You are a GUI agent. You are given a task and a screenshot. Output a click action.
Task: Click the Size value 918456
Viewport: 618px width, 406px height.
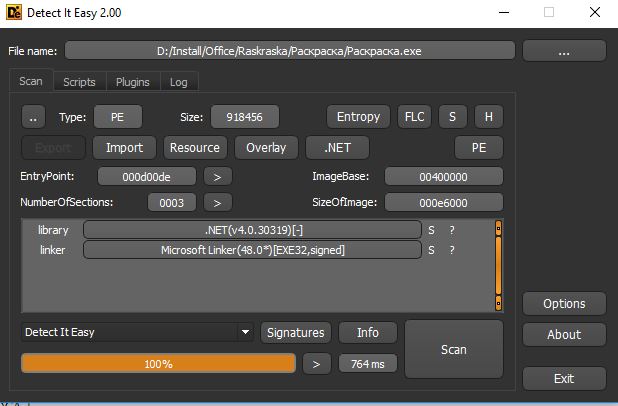(244, 117)
